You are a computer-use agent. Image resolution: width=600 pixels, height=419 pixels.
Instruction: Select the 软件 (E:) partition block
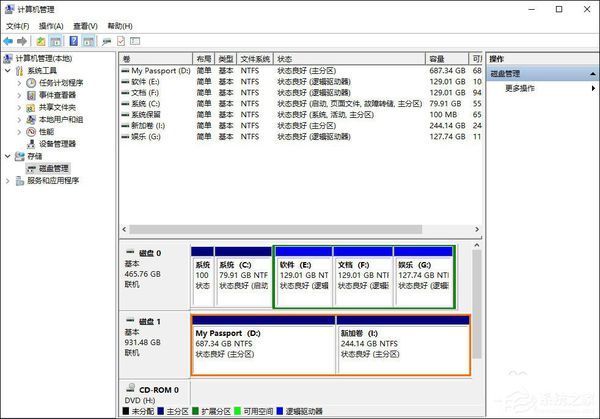304,277
